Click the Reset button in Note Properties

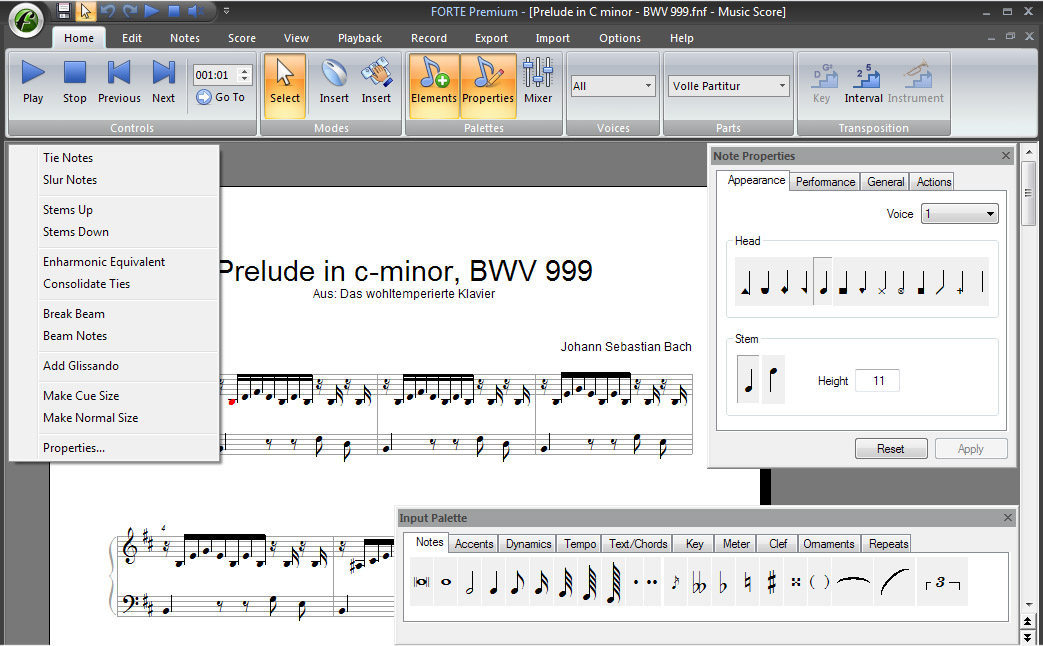pyautogui.click(x=891, y=448)
